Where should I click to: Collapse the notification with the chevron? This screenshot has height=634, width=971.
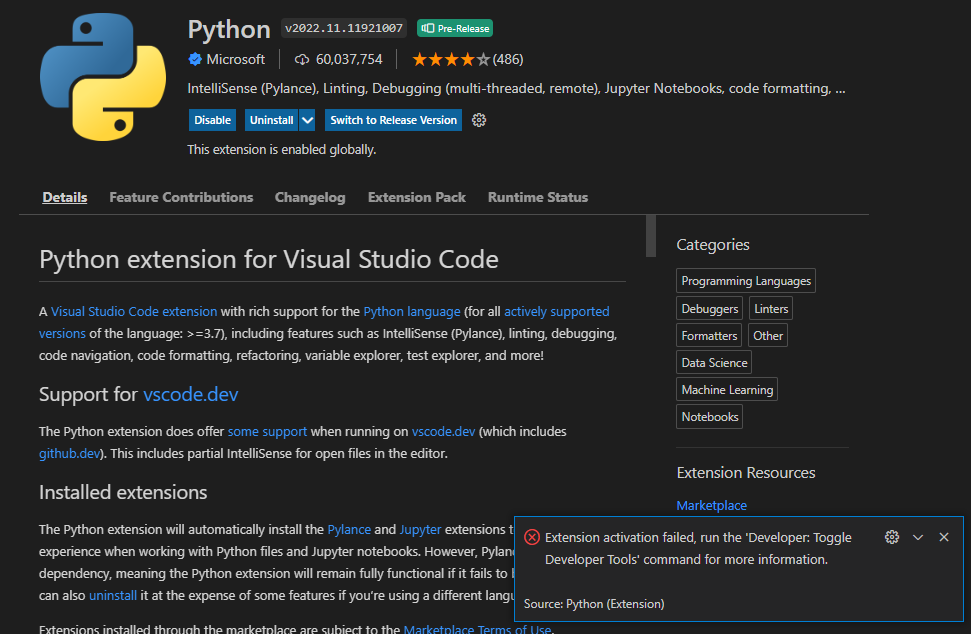coord(918,537)
